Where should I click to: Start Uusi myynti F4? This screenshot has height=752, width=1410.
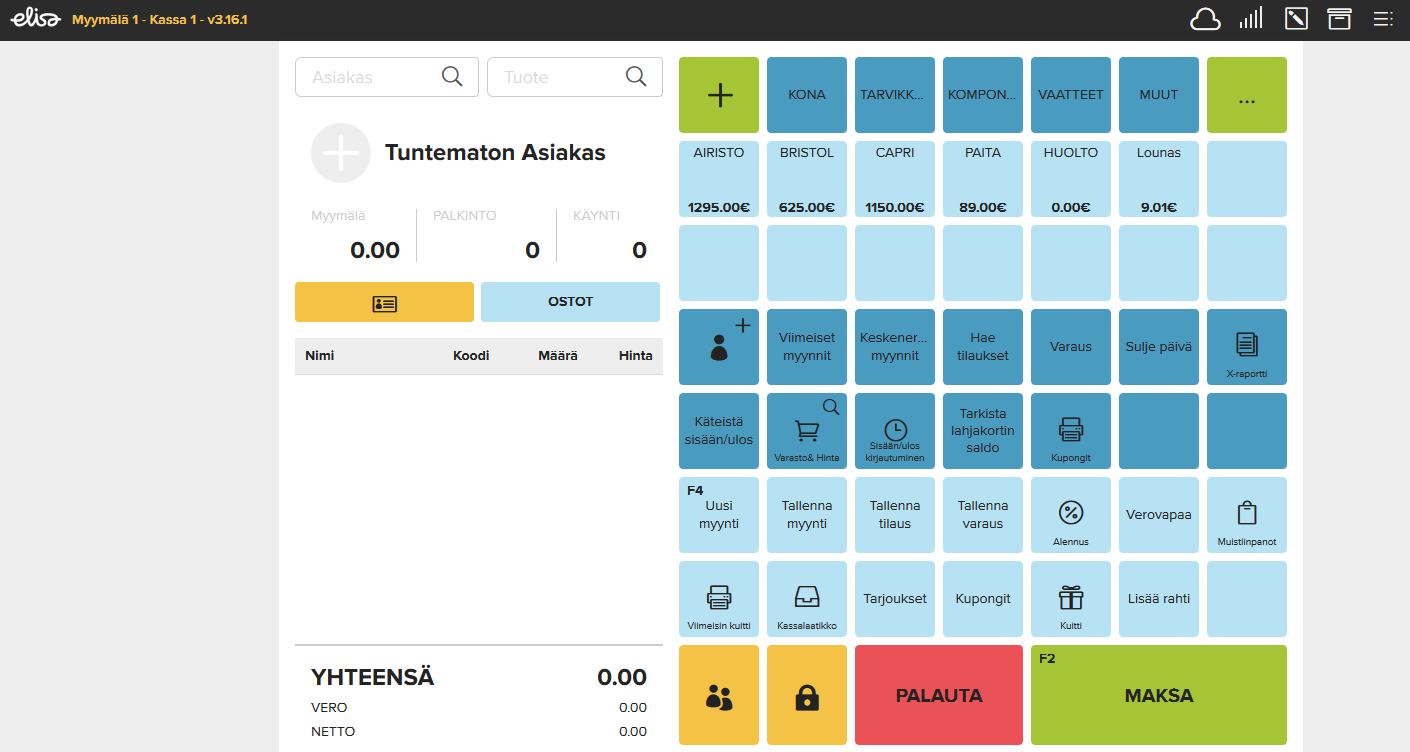(x=719, y=515)
